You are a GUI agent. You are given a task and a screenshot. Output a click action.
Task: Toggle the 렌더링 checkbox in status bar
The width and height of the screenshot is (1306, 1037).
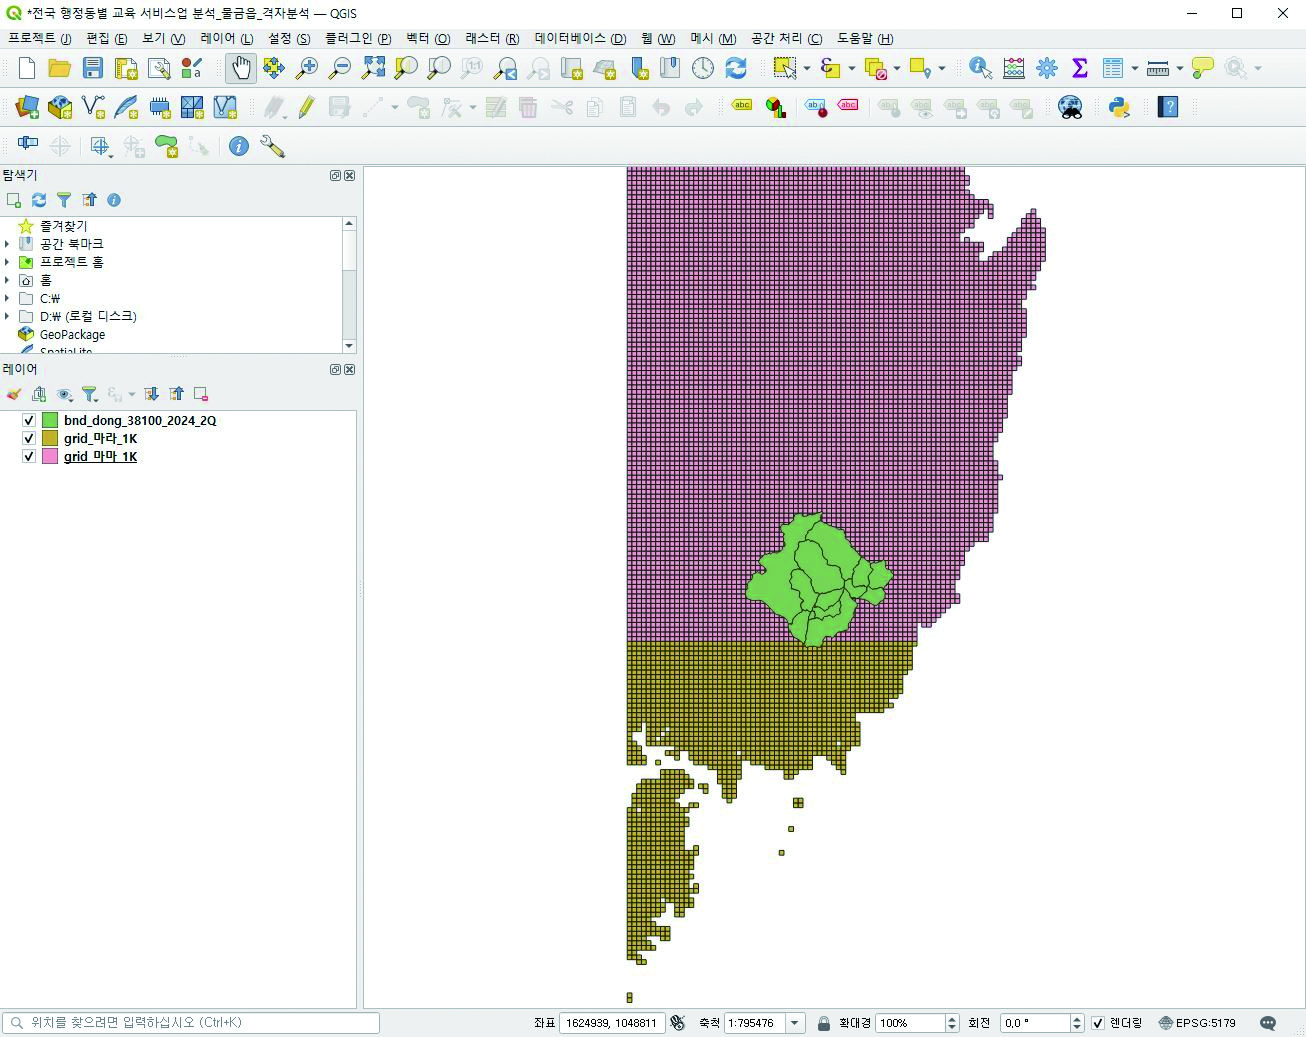(x=1098, y=1023)
